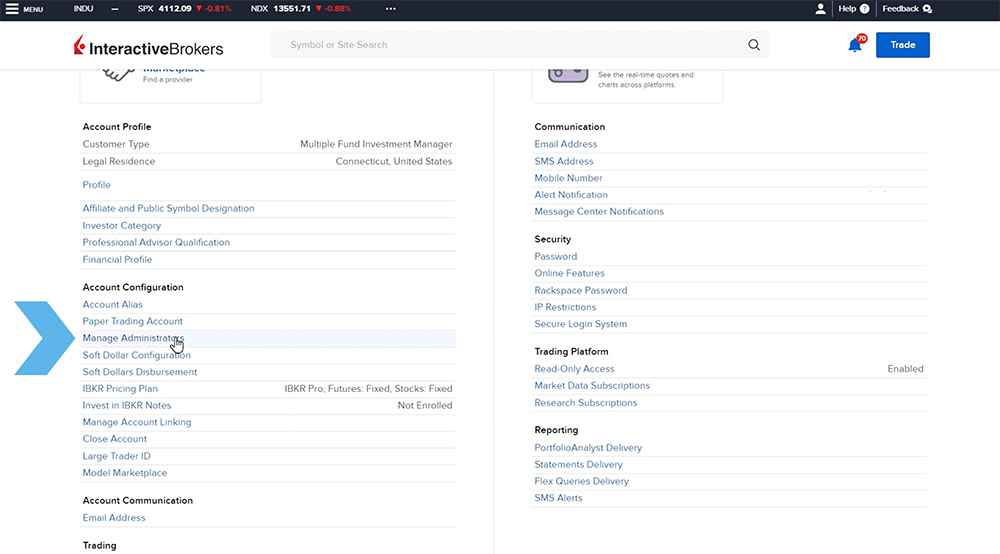Open Read-Only Access setting
Image resolution: width=1000 pixels, height=554 pixels.
tap(574, 369)
